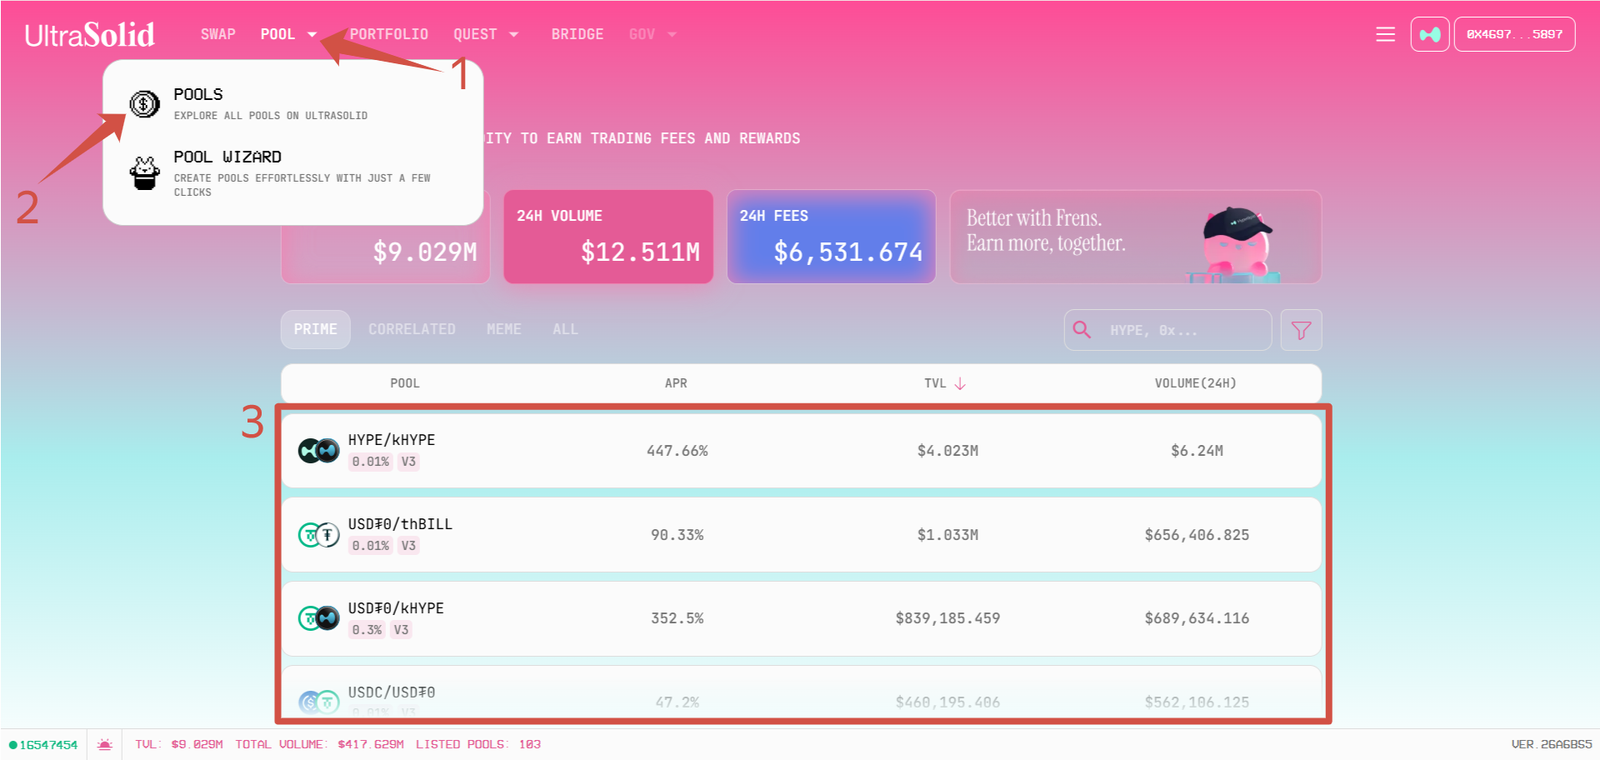Click the UltraSolid logo
The height and width of the screenshot is (760, 1600).
(90, 35)
